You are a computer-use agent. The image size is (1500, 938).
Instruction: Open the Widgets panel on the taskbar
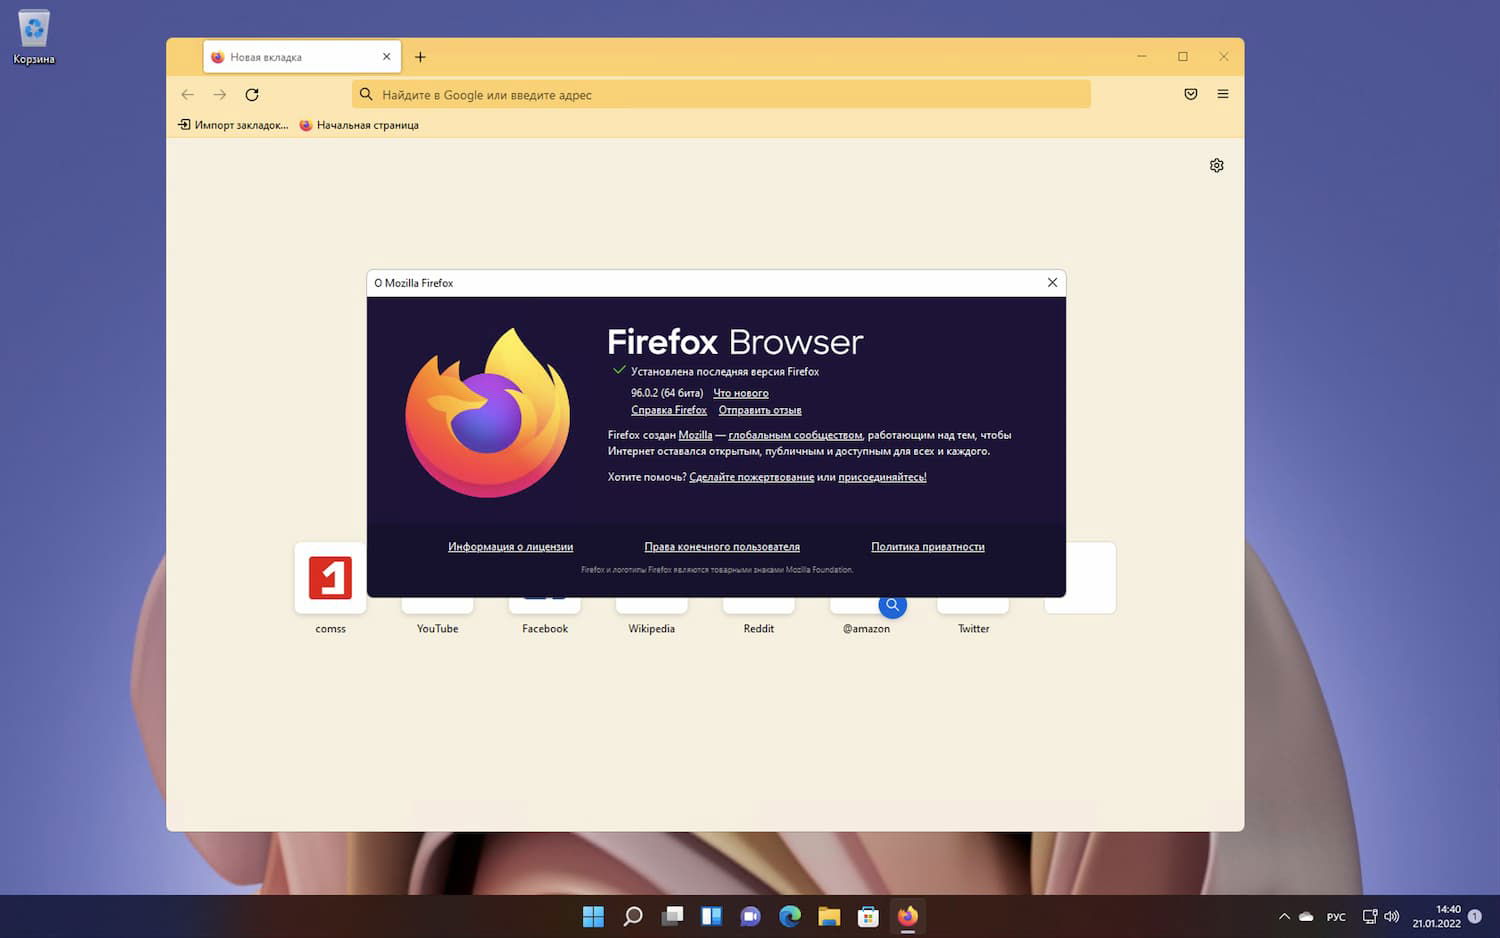coord(711,916)
